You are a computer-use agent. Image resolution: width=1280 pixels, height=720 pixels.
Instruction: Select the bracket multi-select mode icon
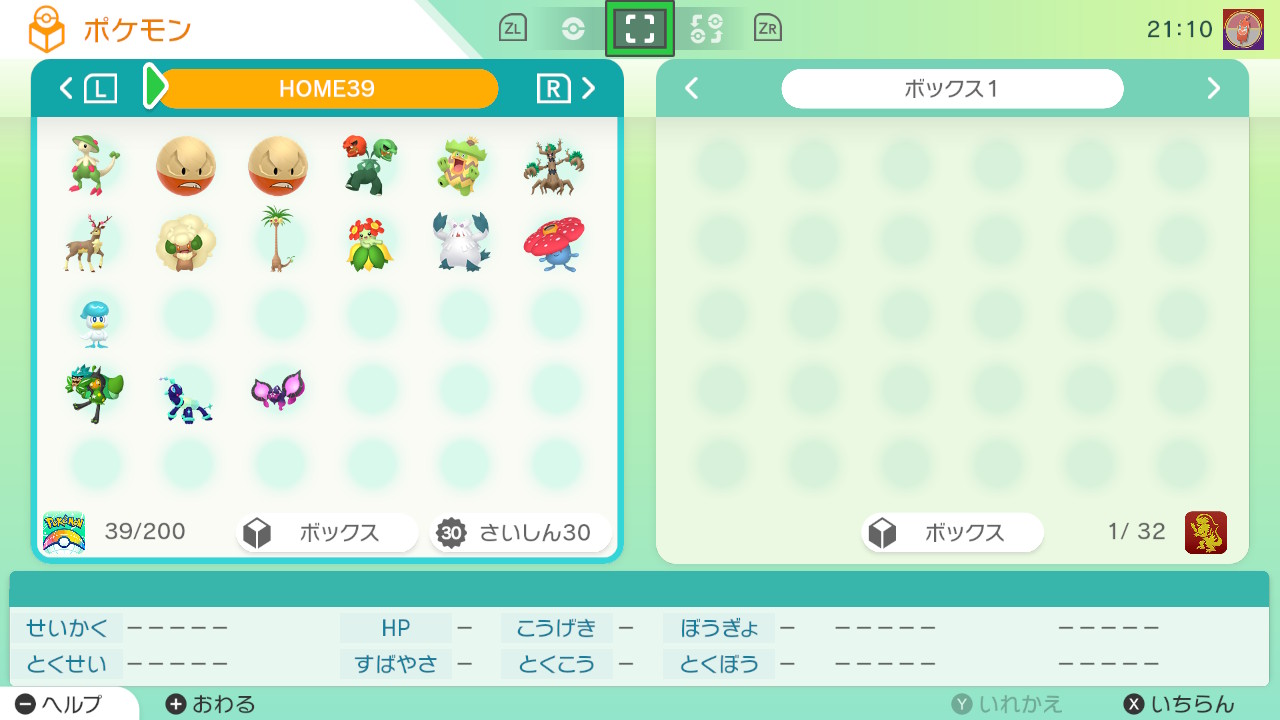coord(640,29)
